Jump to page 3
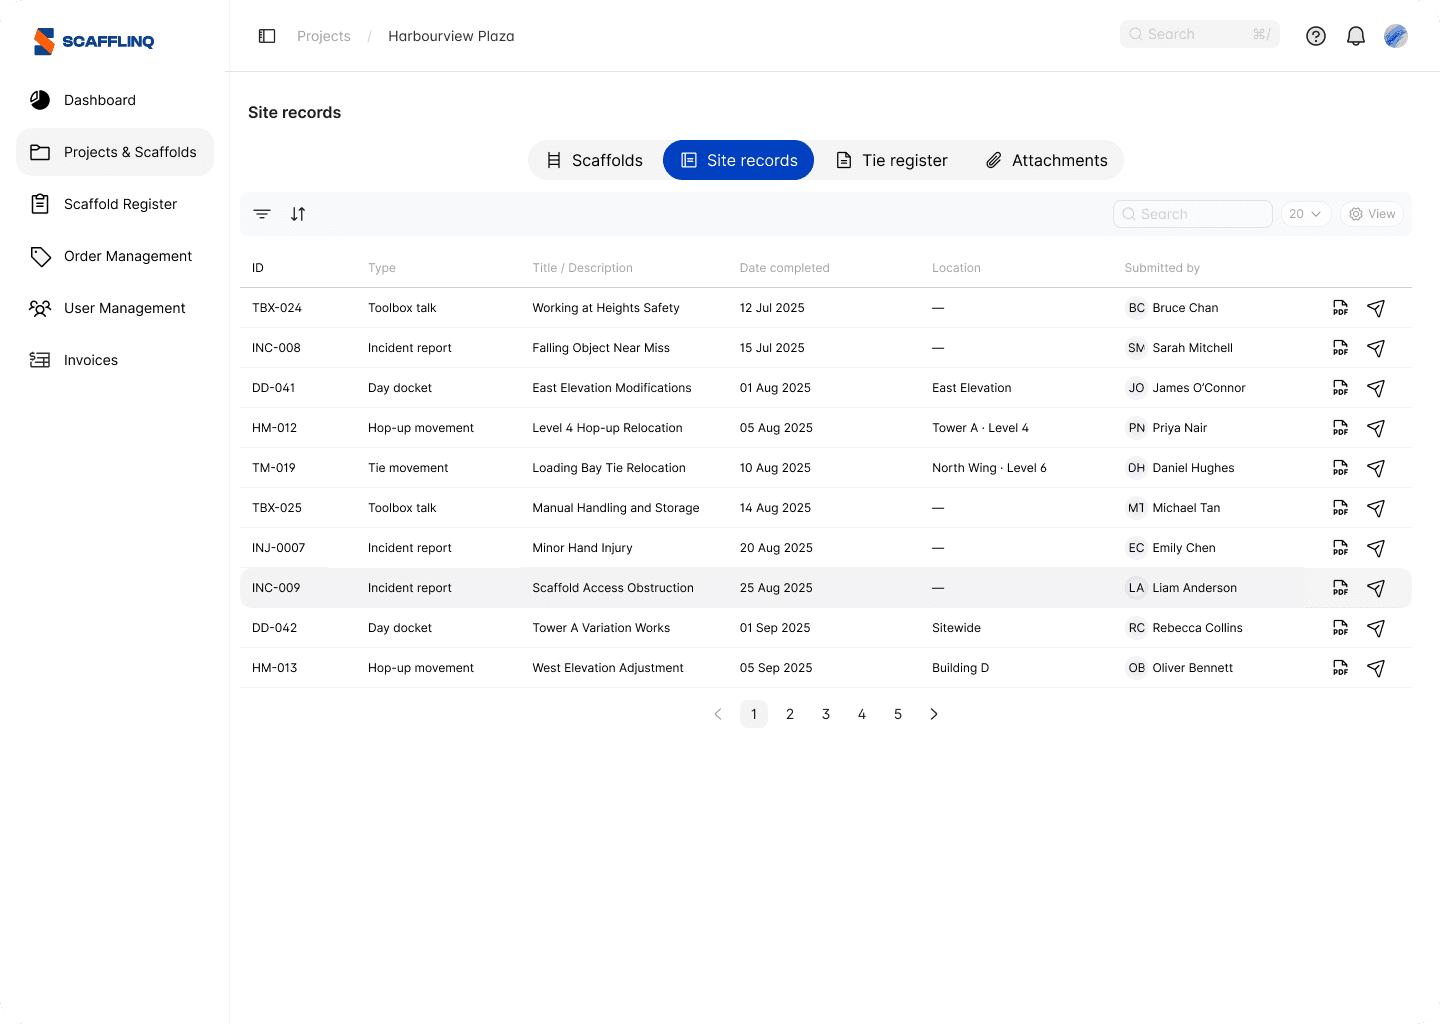 click(x=826, y=714)
